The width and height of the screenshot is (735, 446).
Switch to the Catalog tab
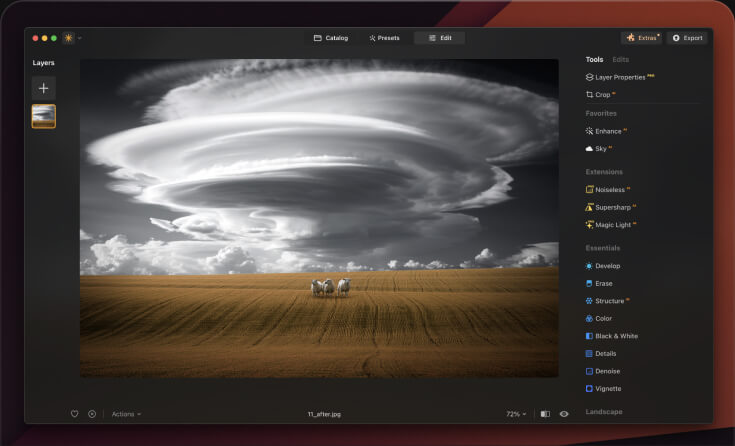tap(331, 38)
